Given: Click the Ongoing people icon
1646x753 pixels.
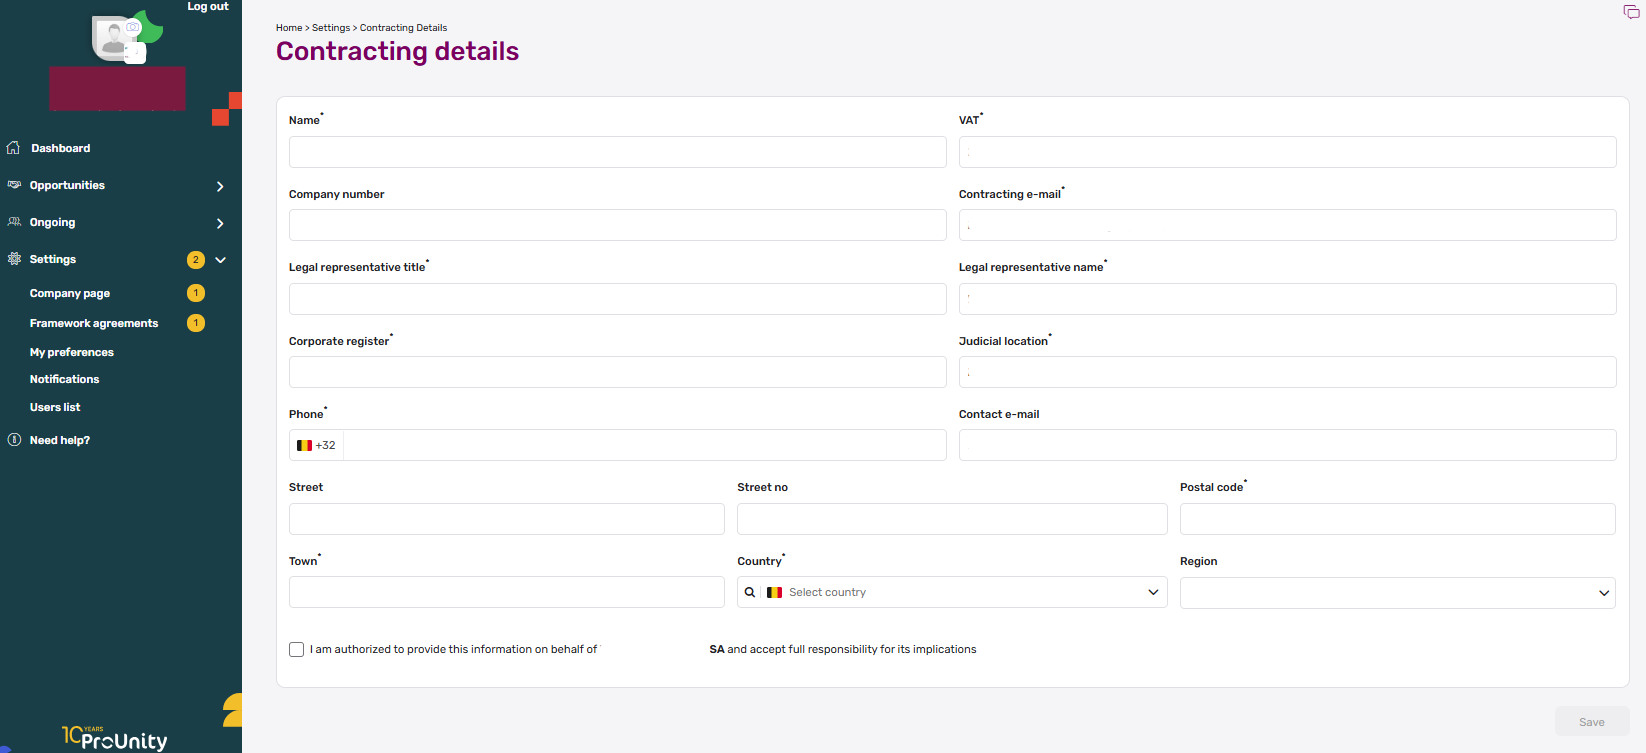Looking at the screenshot, I should (x=14, y=222).
